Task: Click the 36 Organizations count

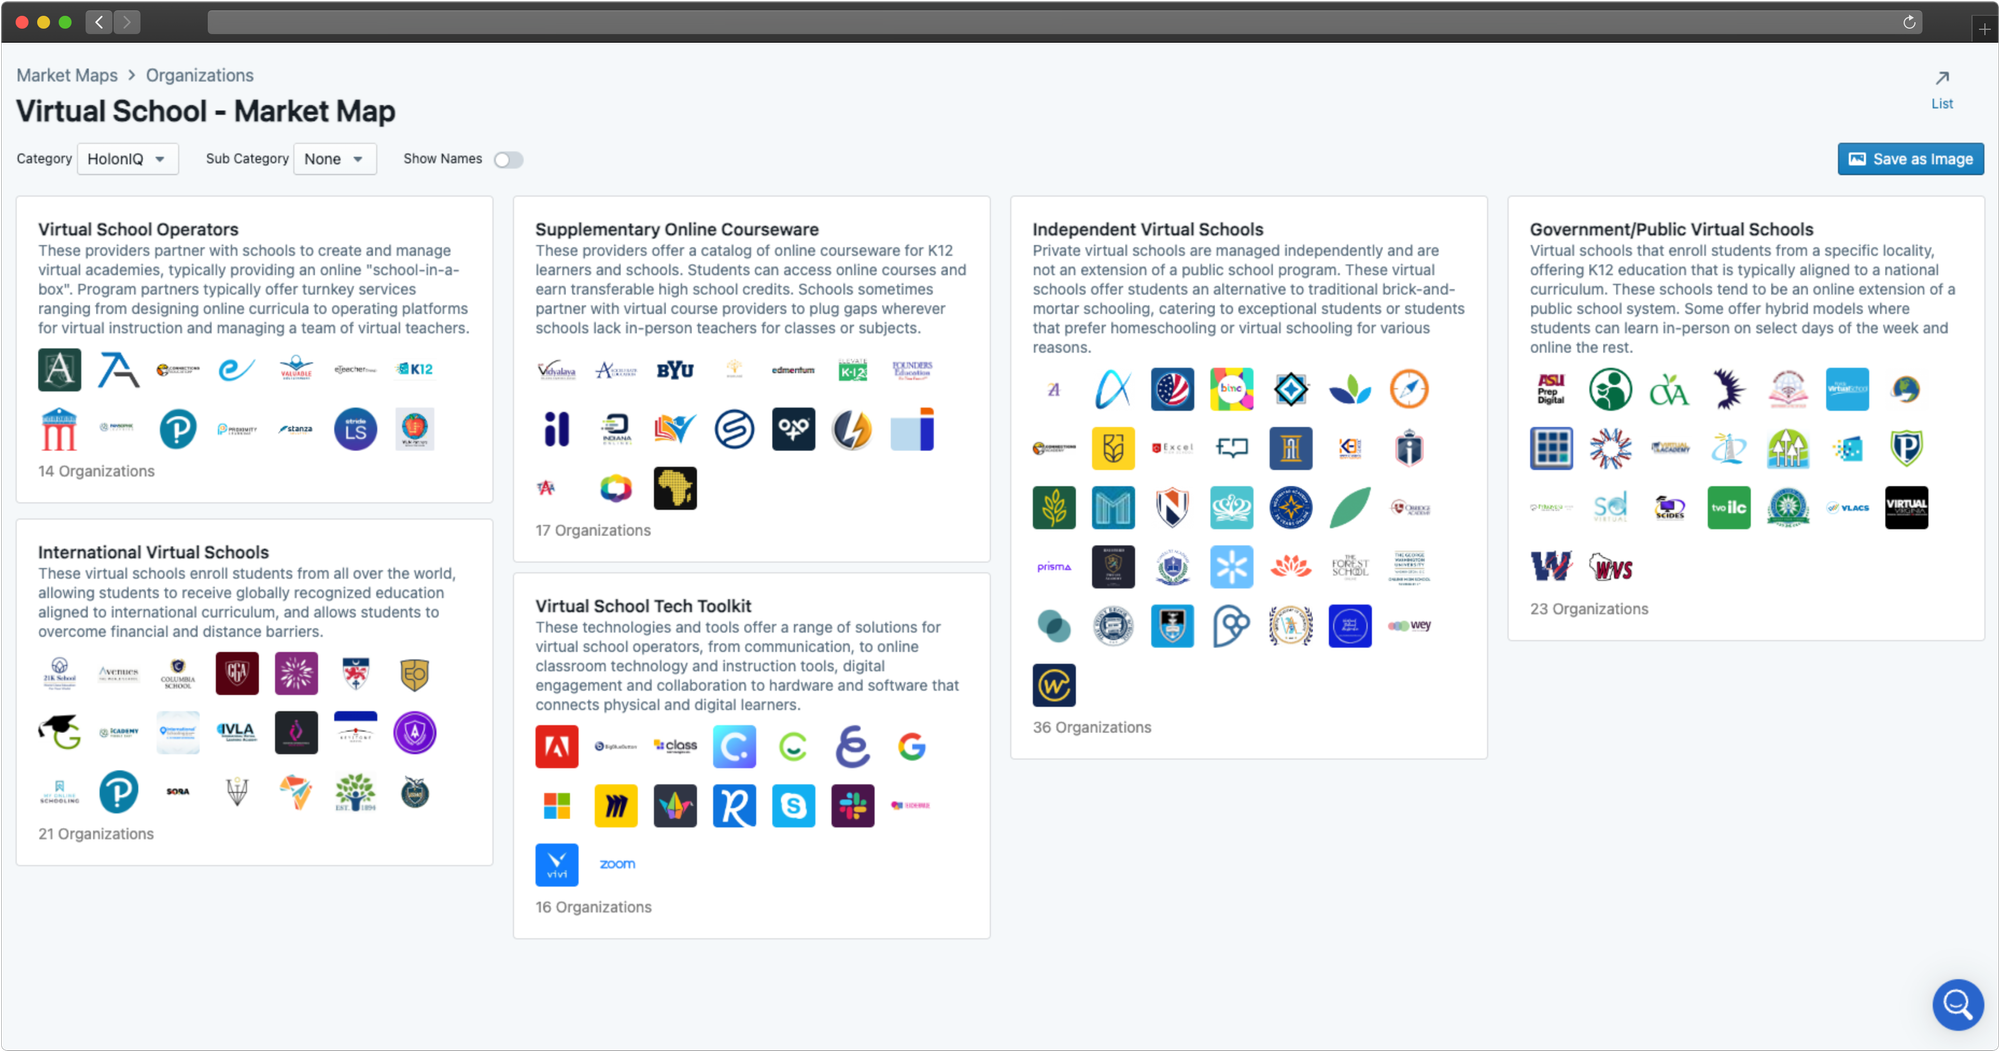Action: point(1092,727)
